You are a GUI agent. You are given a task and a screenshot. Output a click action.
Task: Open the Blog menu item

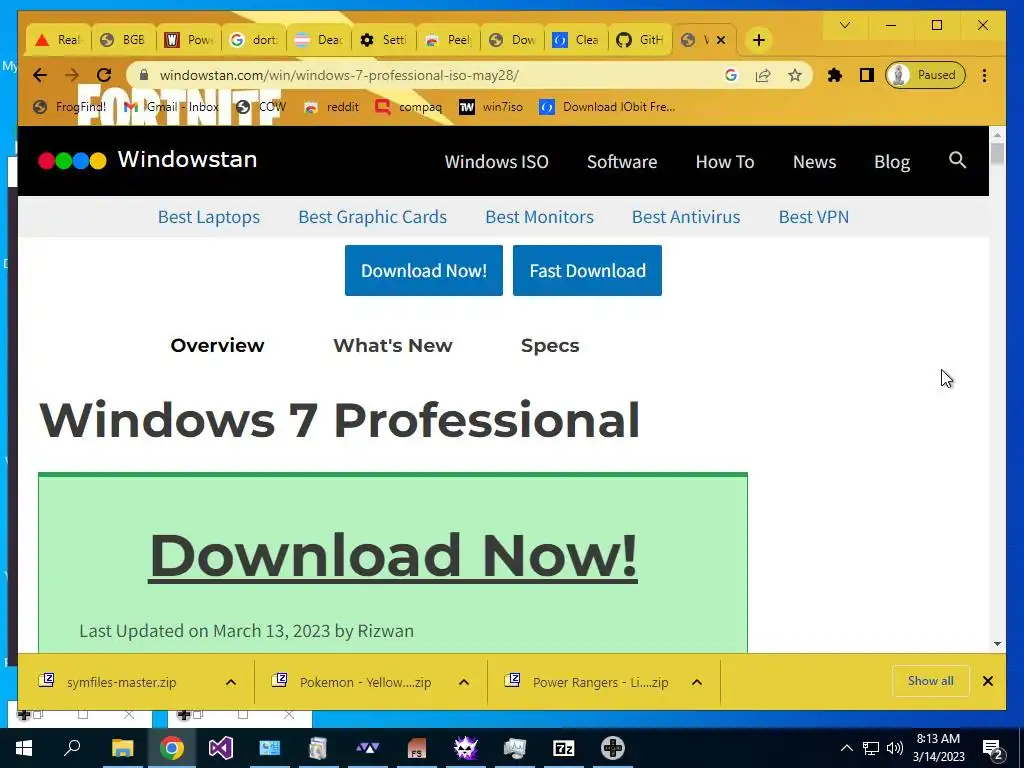pyautogui.click(x=892, y=162)
